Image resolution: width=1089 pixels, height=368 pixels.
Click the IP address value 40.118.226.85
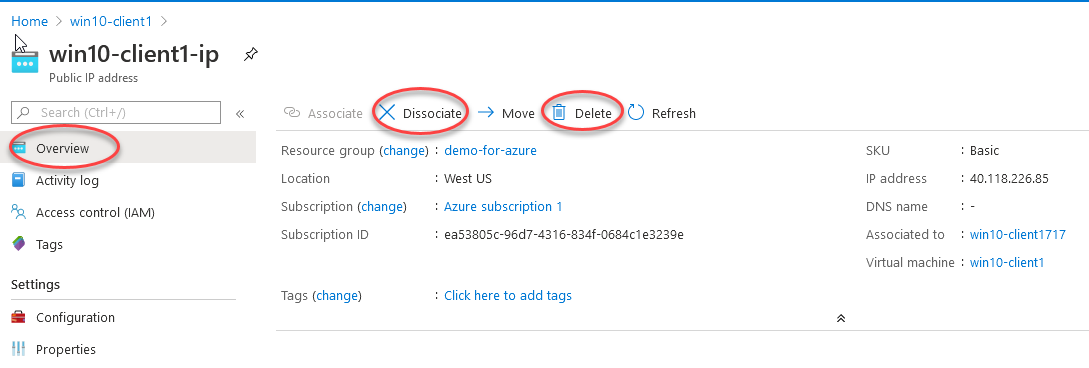1009,178
